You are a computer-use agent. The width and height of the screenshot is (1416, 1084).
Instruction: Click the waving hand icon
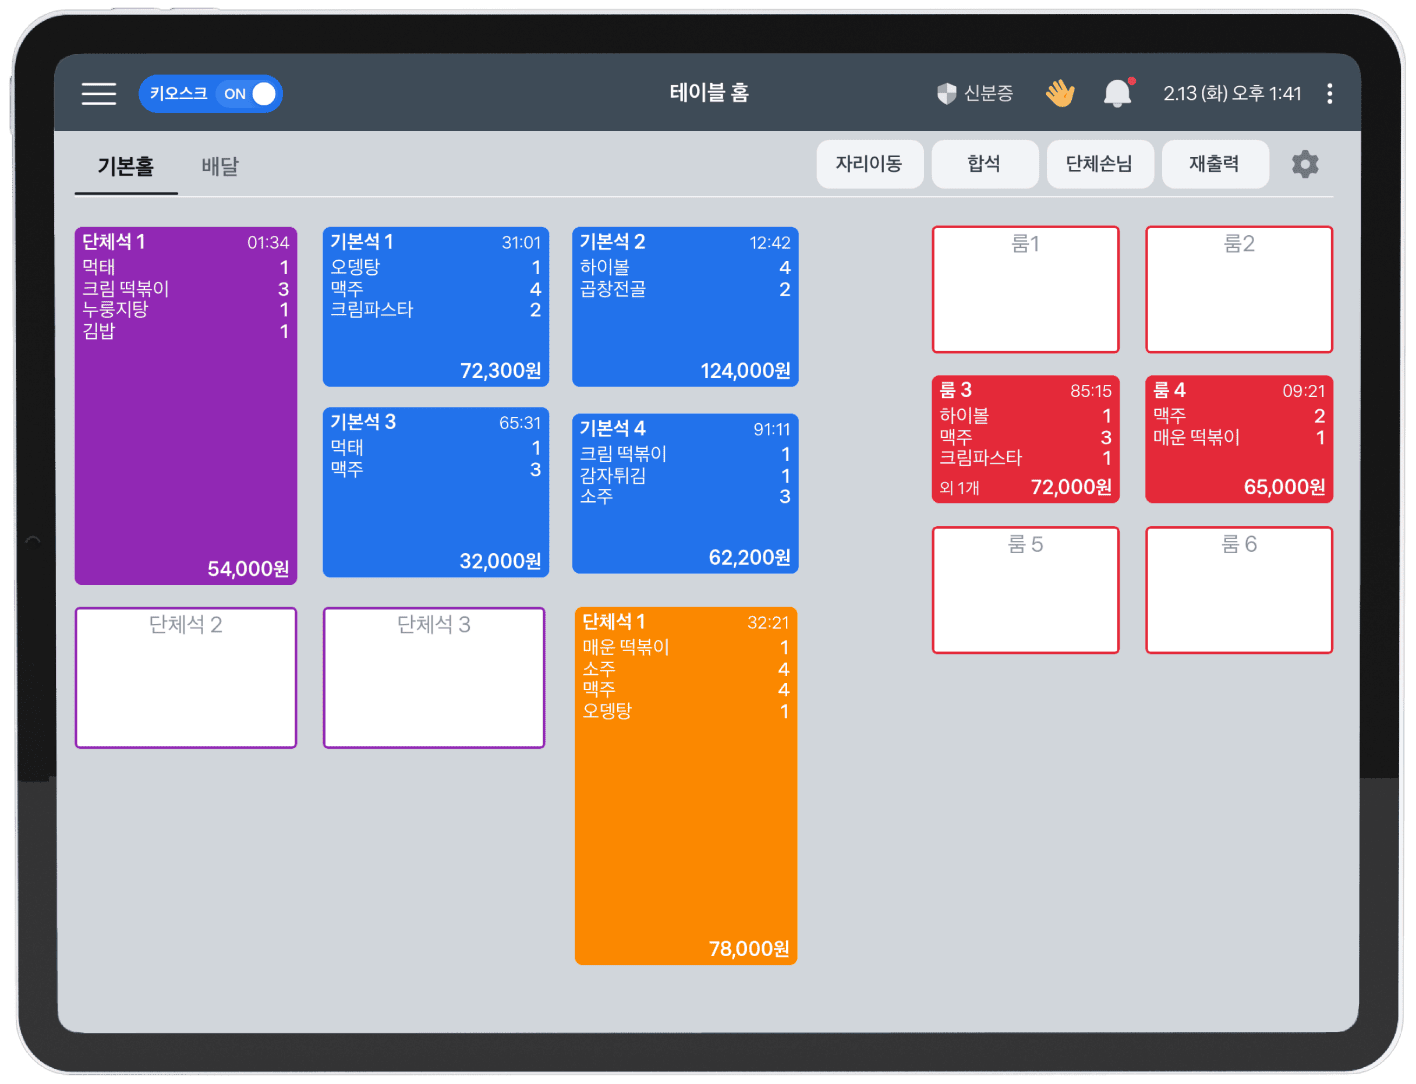[x=1059, y=94]
